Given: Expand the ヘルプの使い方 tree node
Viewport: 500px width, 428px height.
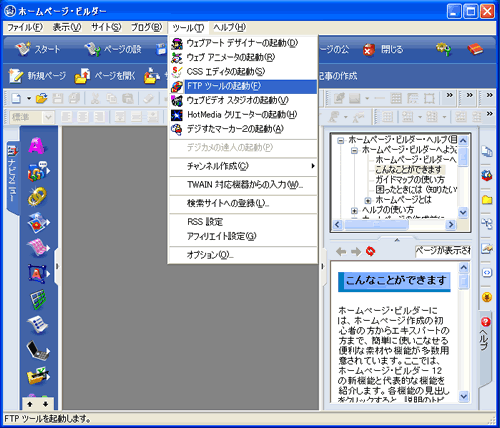Looking at the screenshot, I should (354, 211).
